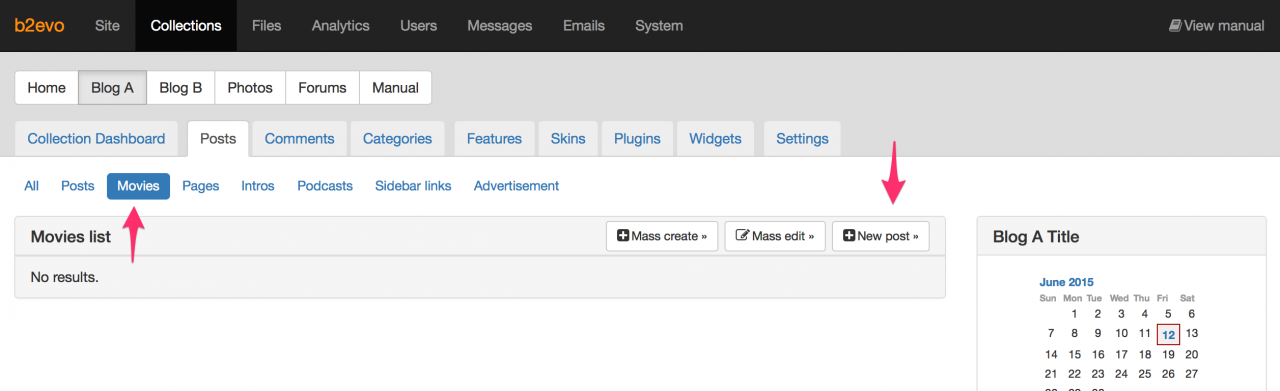The image size is (1280, 391).
Task: Open the Site menu
Action: click(107, 26)
